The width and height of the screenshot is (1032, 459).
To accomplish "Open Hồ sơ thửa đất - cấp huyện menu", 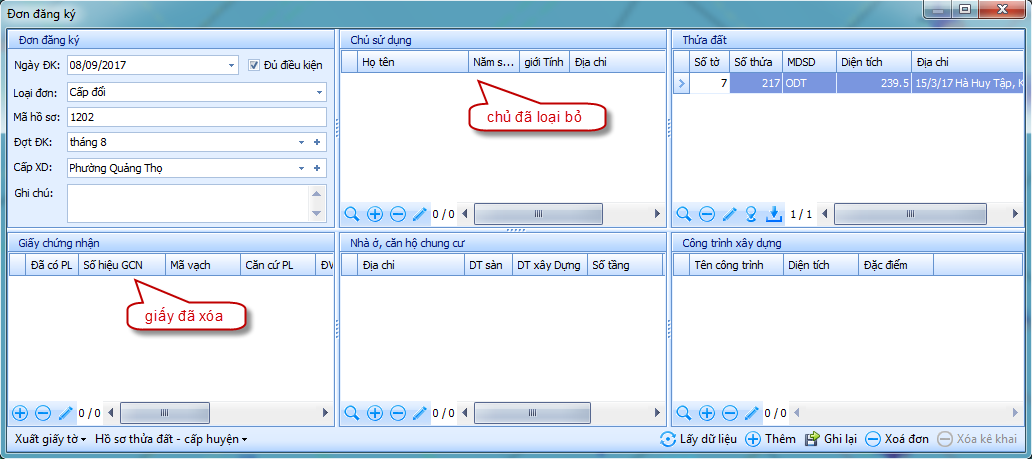I will coord(171,439).
